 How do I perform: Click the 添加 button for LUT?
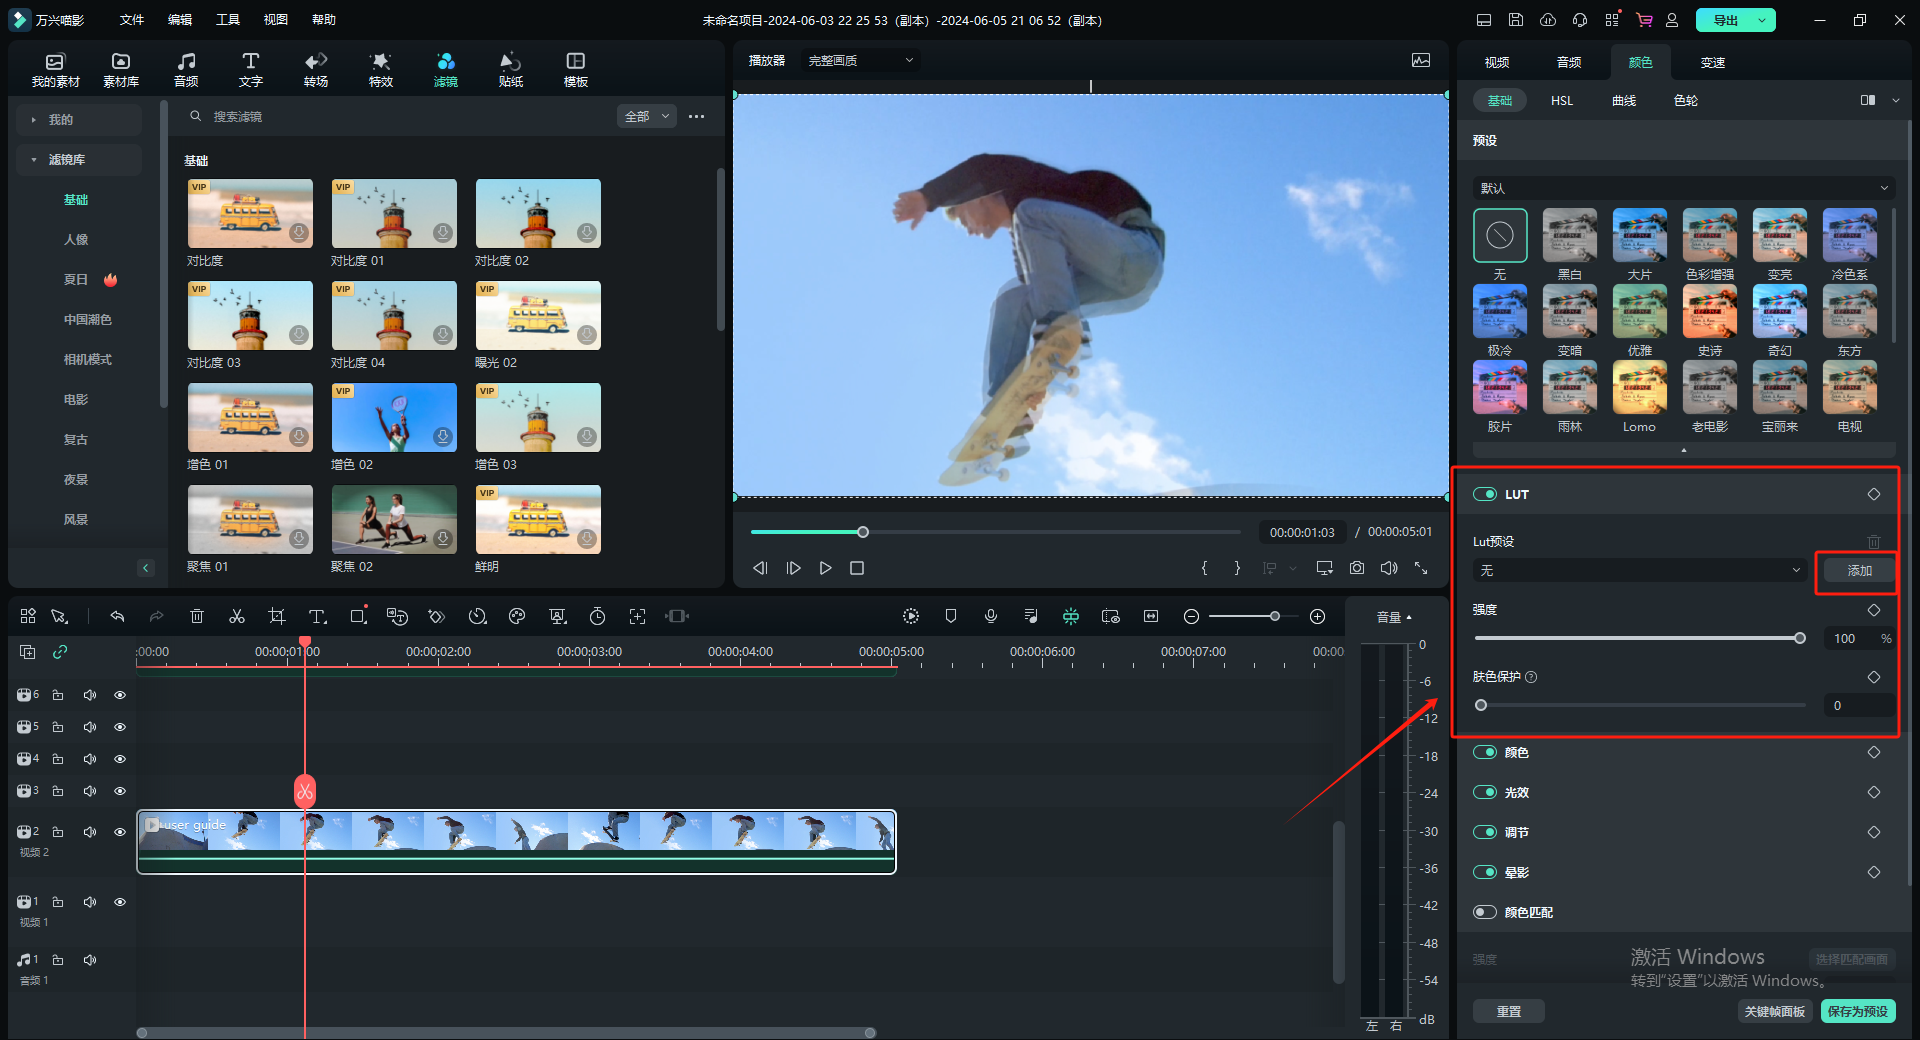pyautogui.click(x=1859, y=570)
